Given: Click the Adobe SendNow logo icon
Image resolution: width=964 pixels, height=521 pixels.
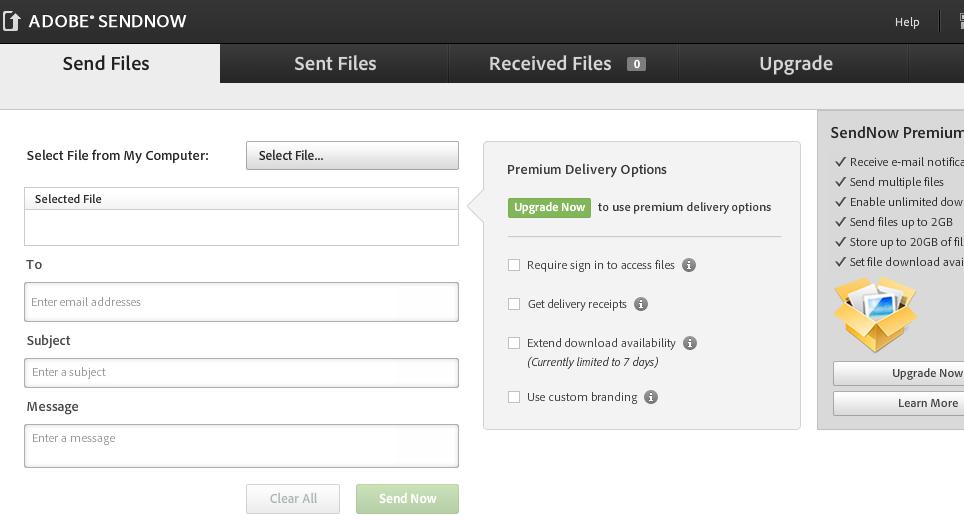Looking at the screenshot, I should pos(11,21).
